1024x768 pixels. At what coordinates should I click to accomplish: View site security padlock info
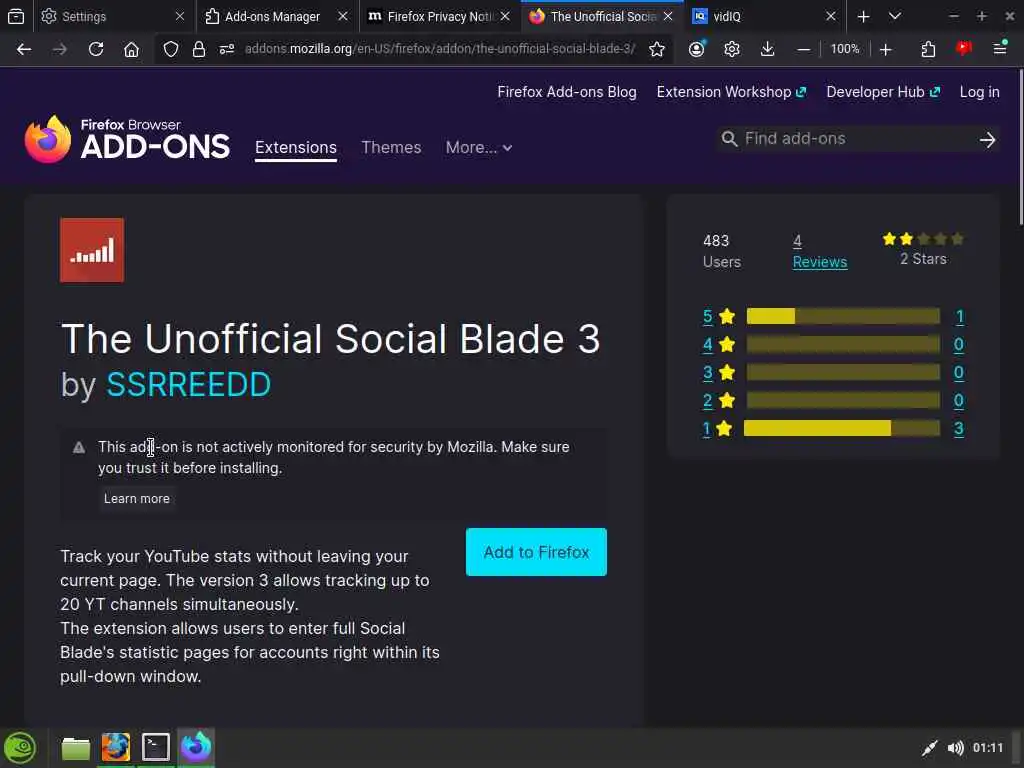click(x=199, y=49)
